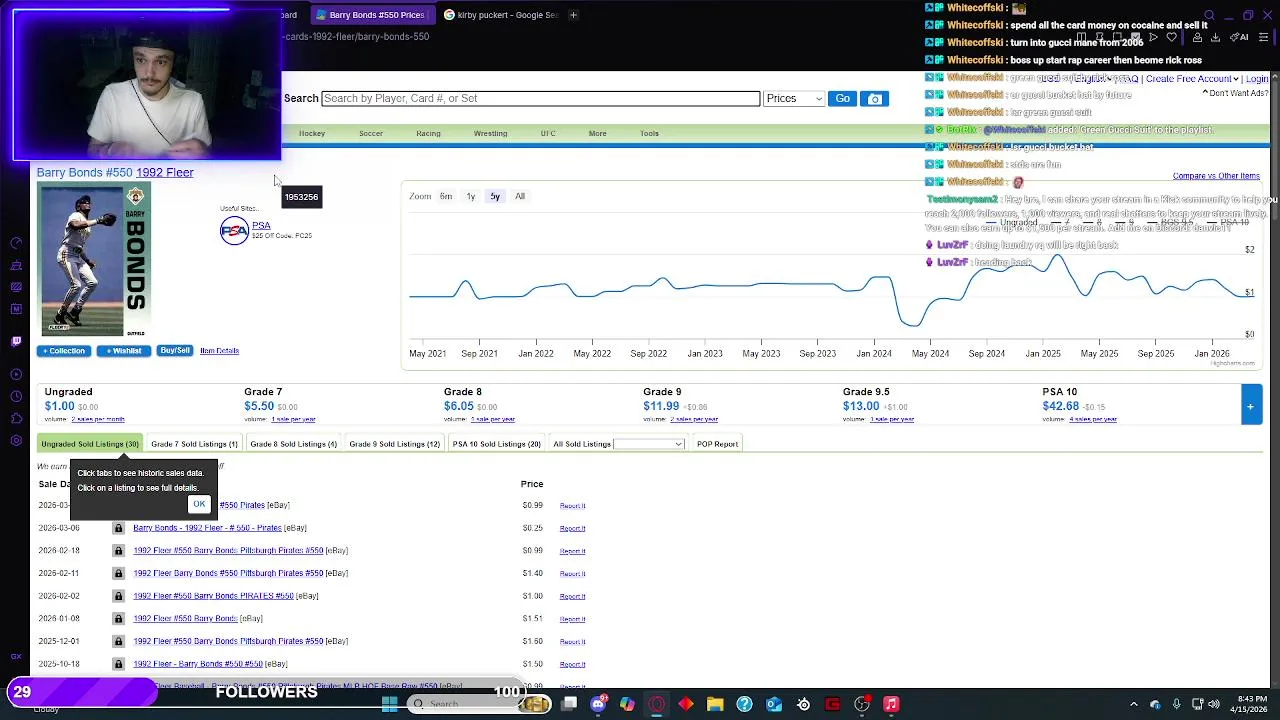
Task: Open Copilot icon in the taskbar
Action: [627, 704]
